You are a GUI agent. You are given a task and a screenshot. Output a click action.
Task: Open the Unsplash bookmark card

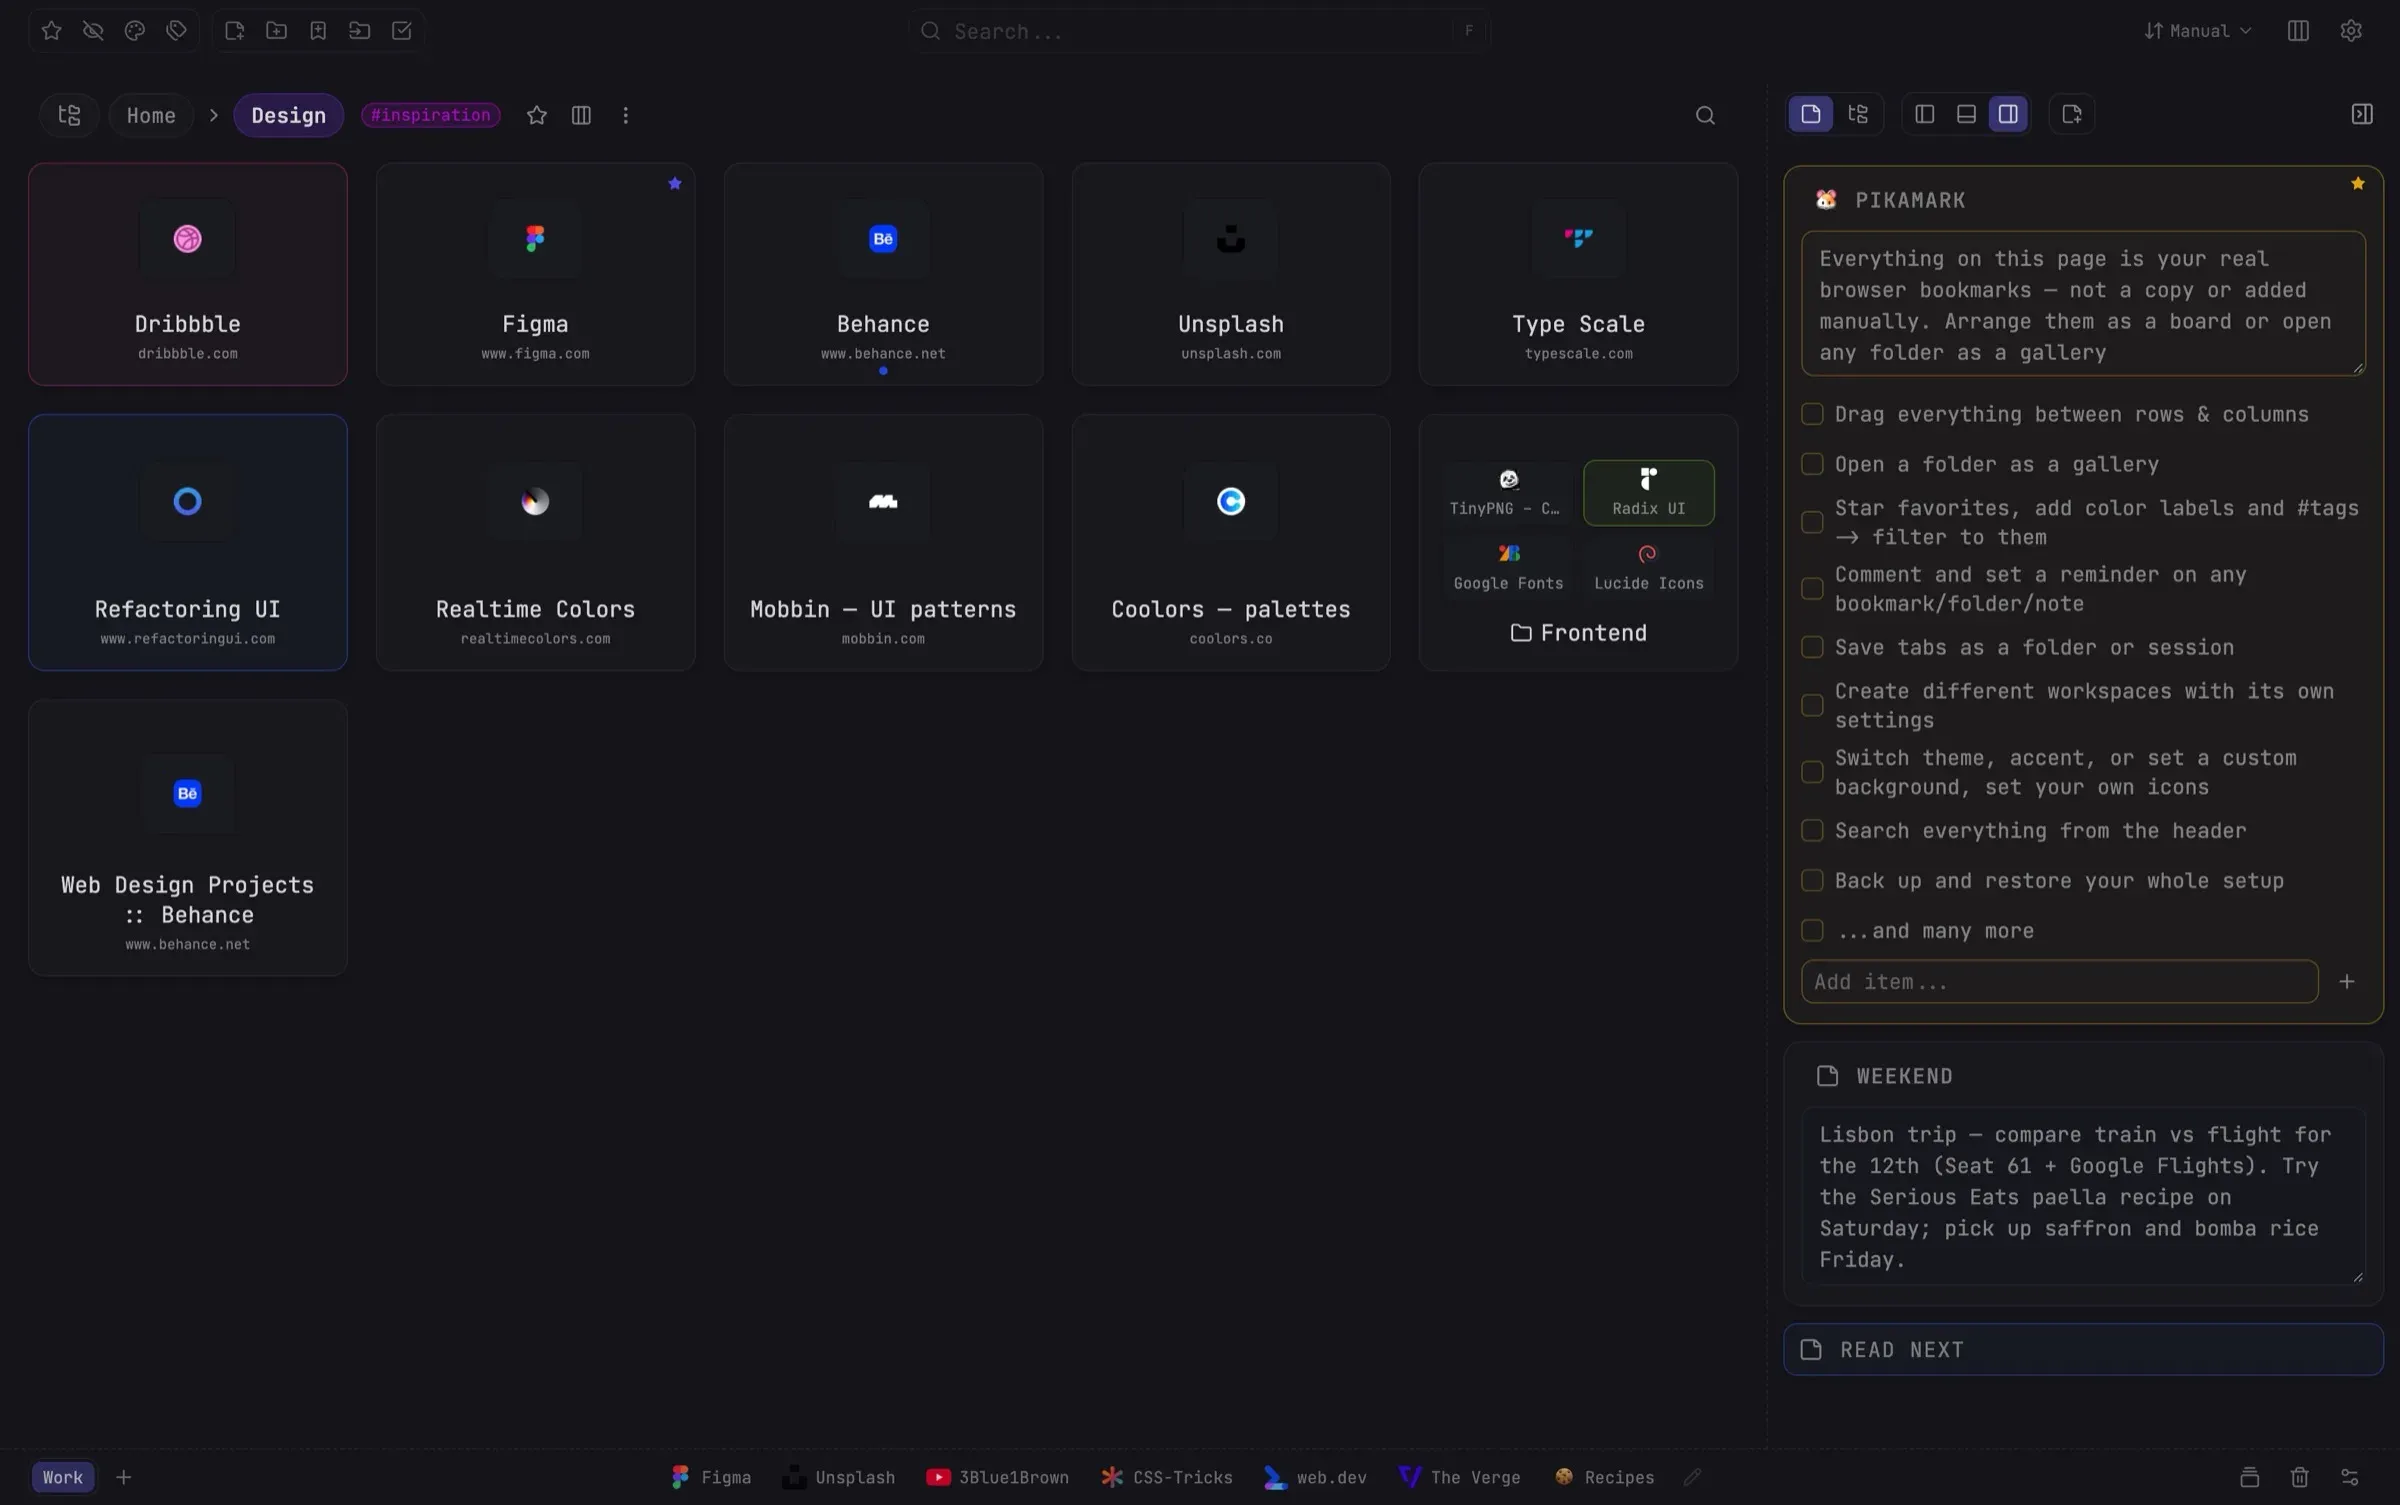(x=1231, y=274)
